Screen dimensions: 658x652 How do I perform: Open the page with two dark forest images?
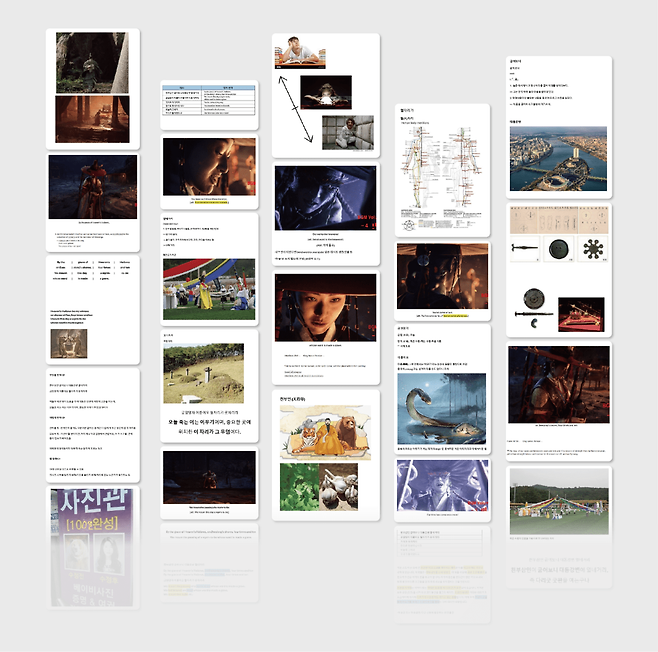pyautogui.click(x=92, y=88)
